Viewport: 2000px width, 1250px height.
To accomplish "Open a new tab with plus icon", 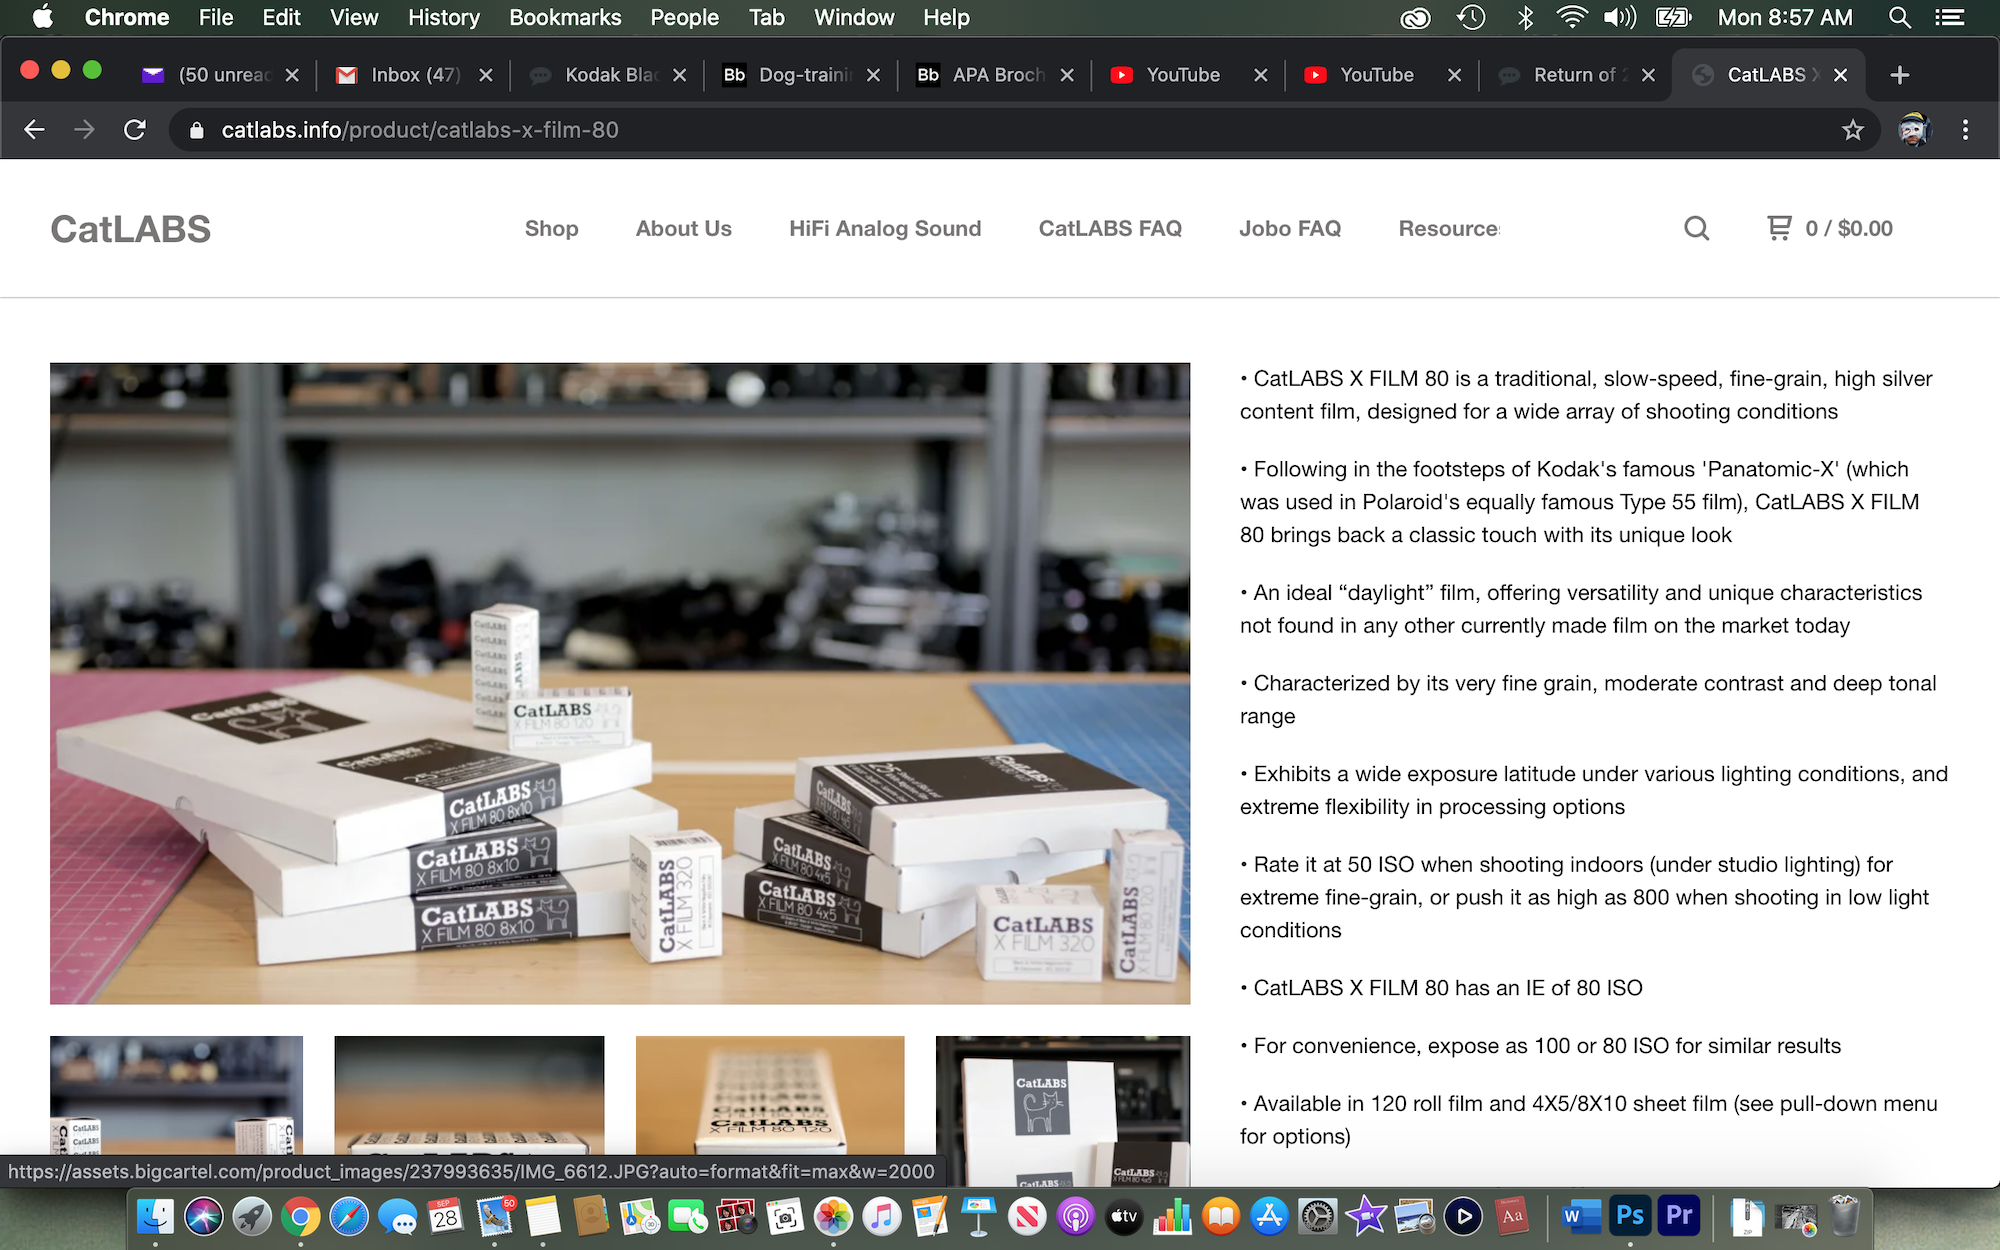I will coord(1900,75).
